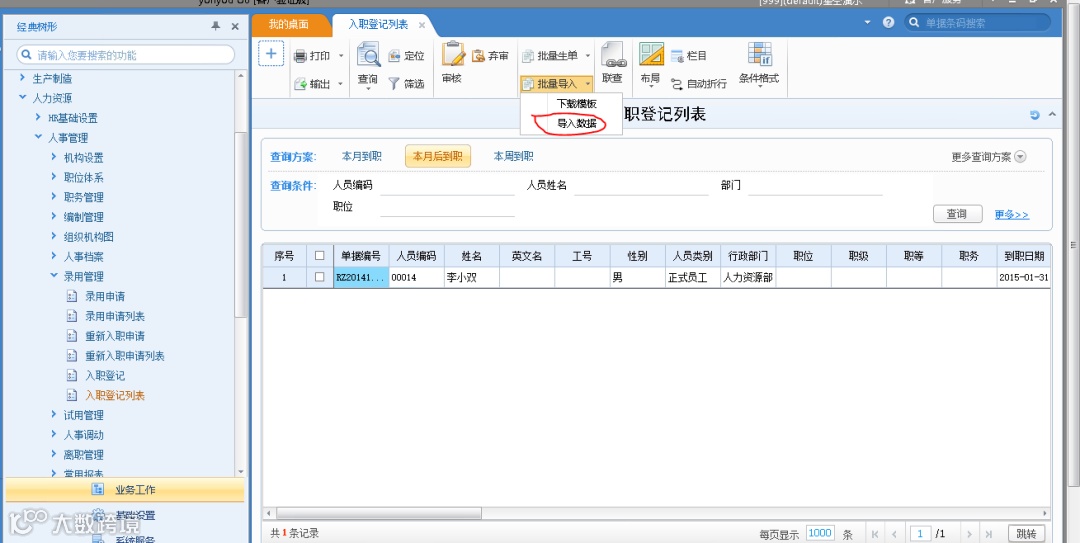The image size is (1080, 543).
Task: Select the 本月后到职 query scheme
Action: [437, 156]
